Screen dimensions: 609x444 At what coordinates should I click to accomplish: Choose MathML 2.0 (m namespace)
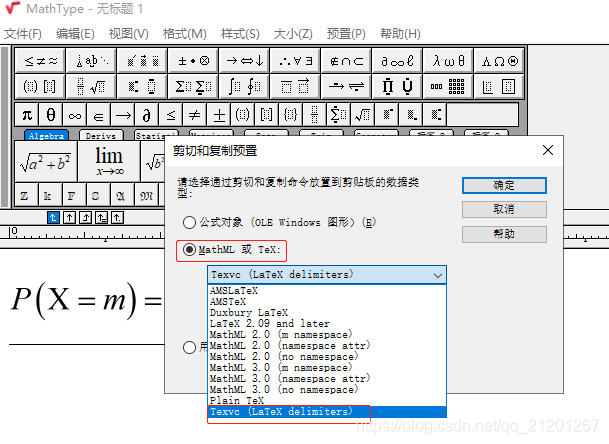click(x=327, y=334)
